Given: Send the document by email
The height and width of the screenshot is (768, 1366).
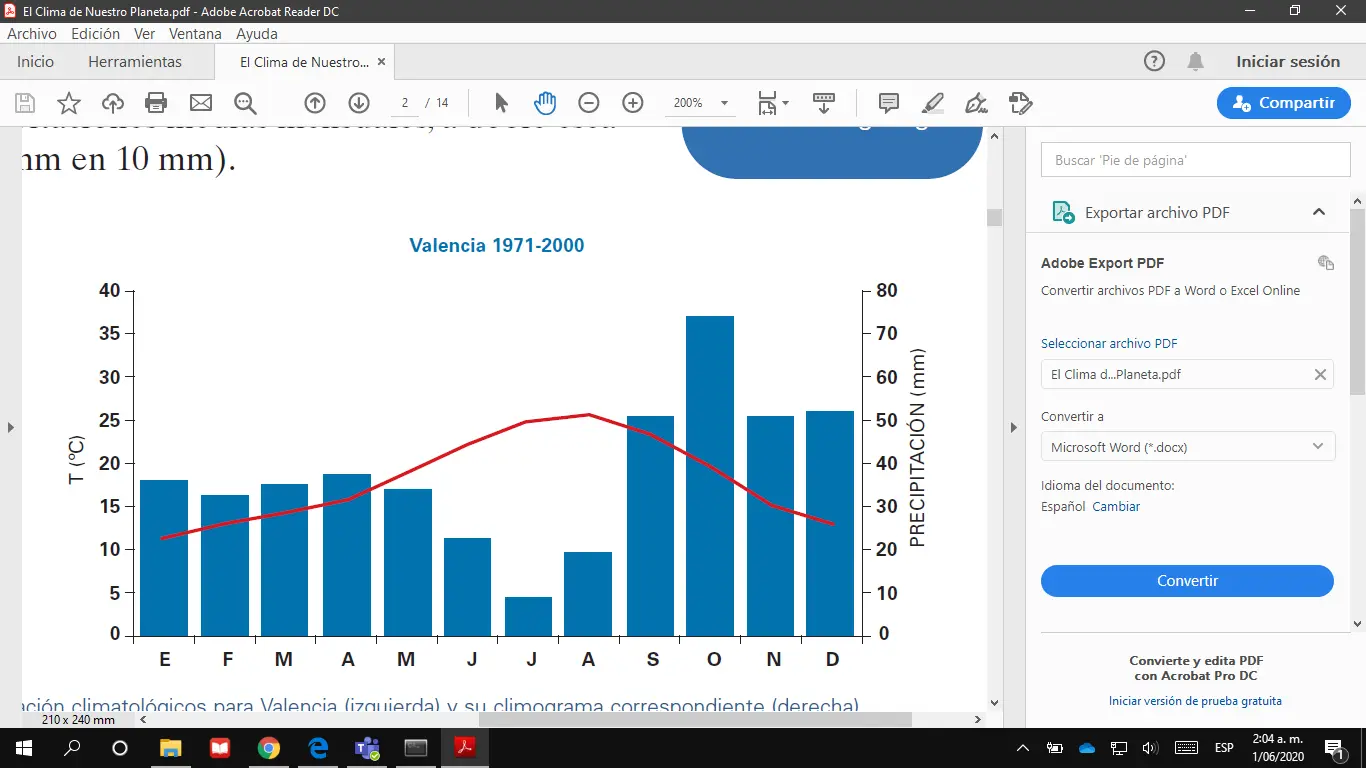Looking at the screenshot, I should pyautogui.click(x=200, y=102).
